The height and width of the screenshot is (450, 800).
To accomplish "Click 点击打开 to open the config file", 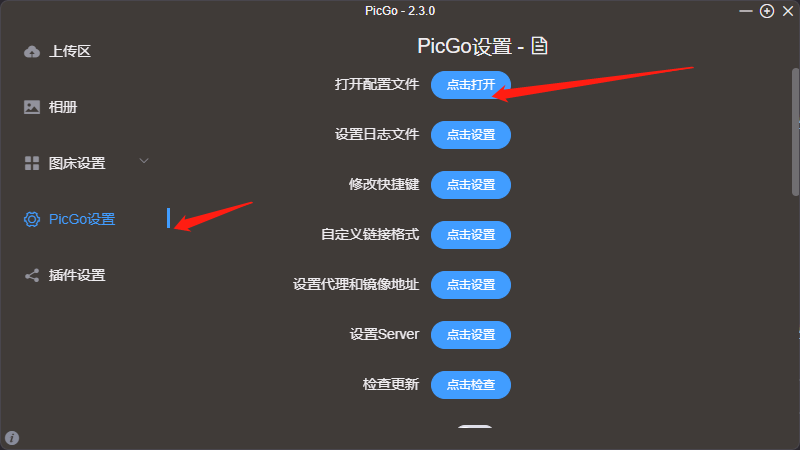I will tap(471, 85).
